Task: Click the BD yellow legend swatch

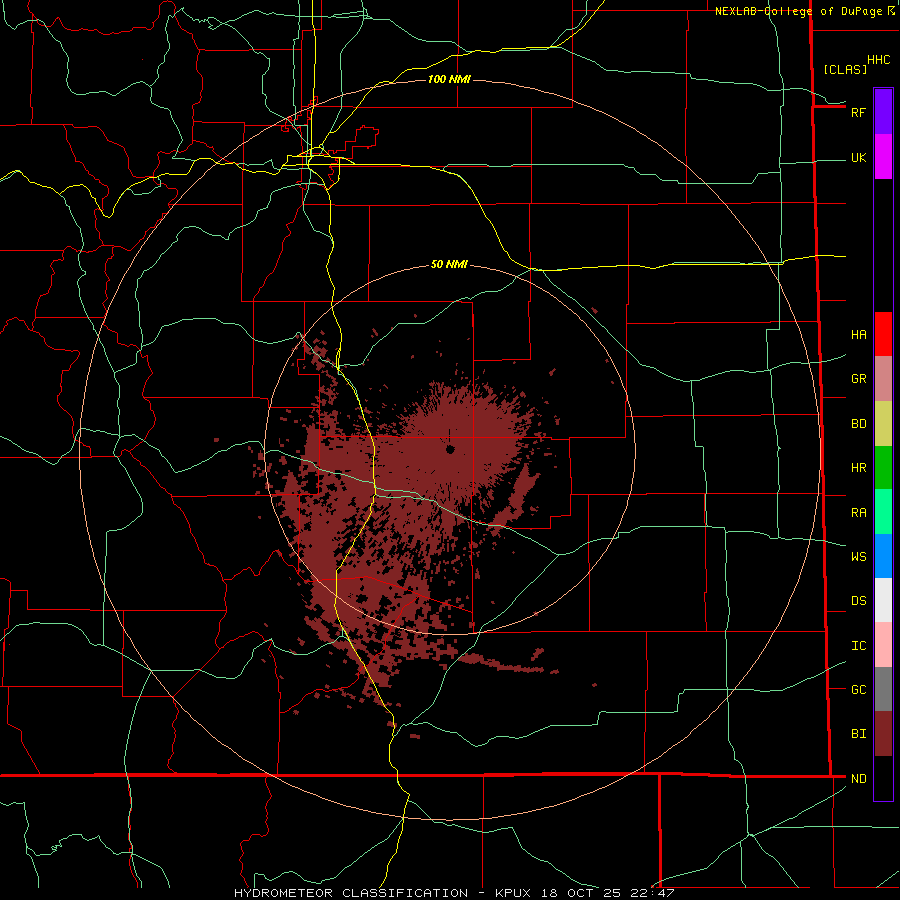Action: (883, 424)
